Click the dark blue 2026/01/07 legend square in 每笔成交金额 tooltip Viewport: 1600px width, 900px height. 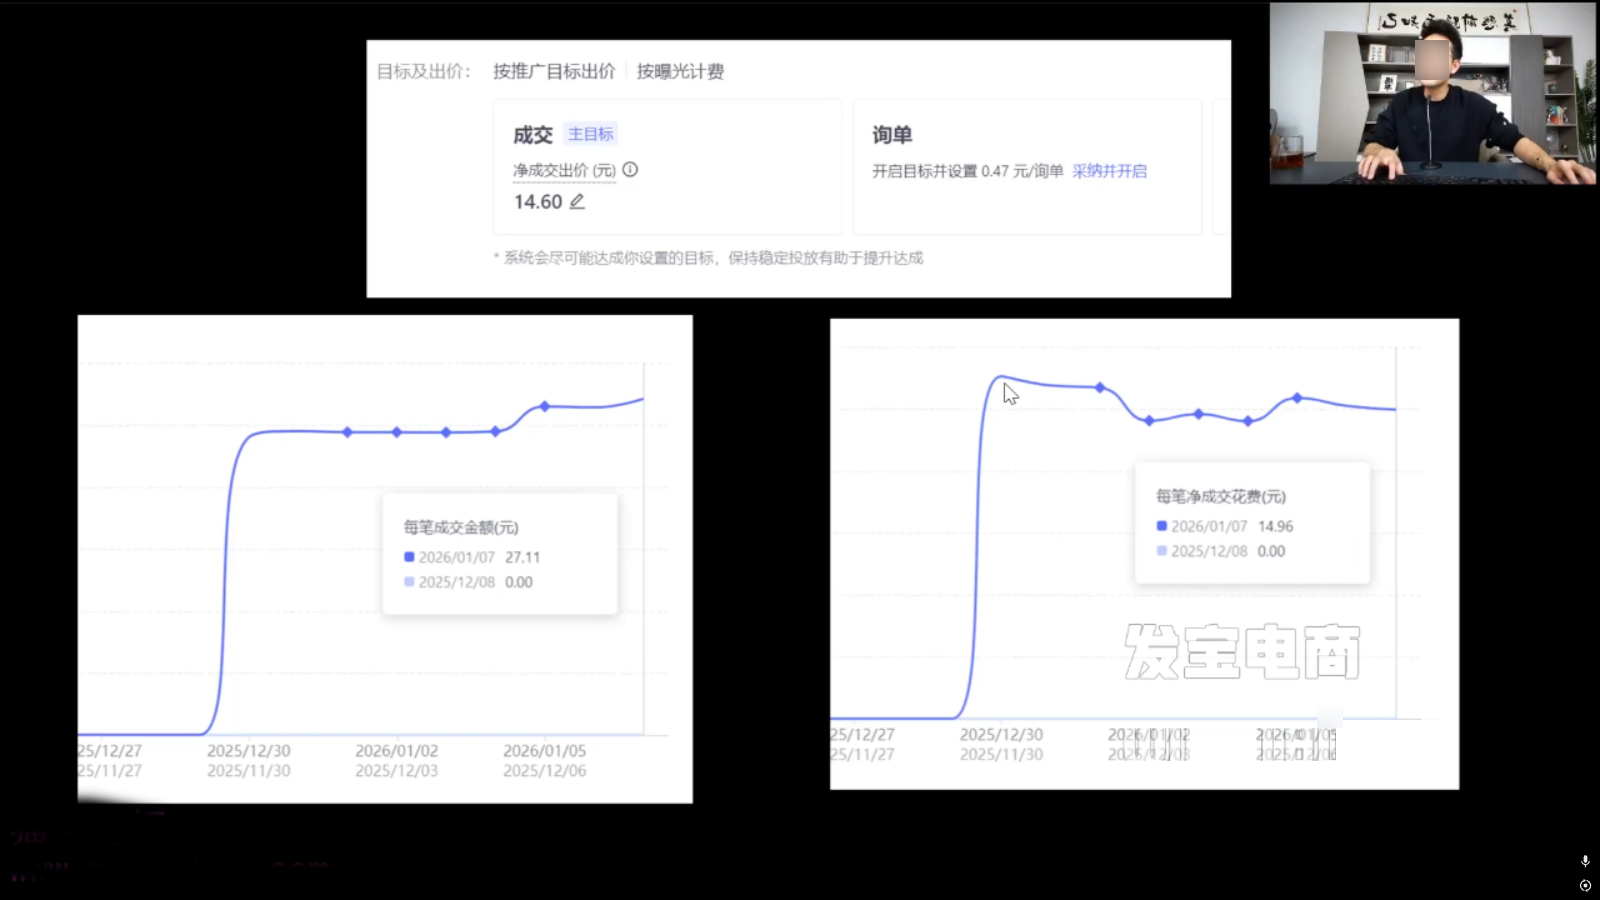[409, 557]
